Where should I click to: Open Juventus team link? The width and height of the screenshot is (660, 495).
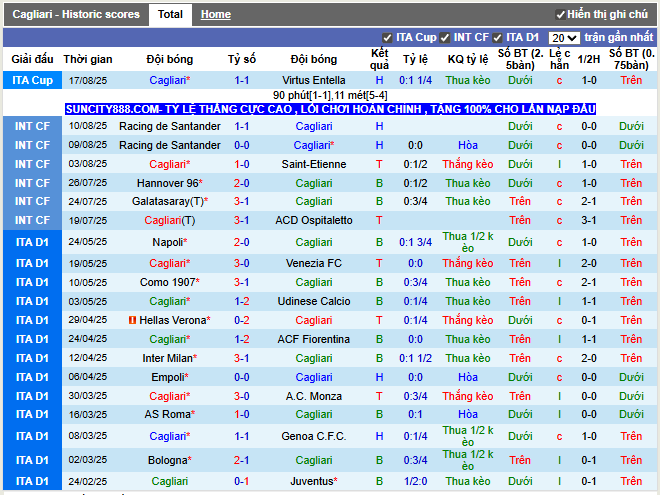pos(314,481)
